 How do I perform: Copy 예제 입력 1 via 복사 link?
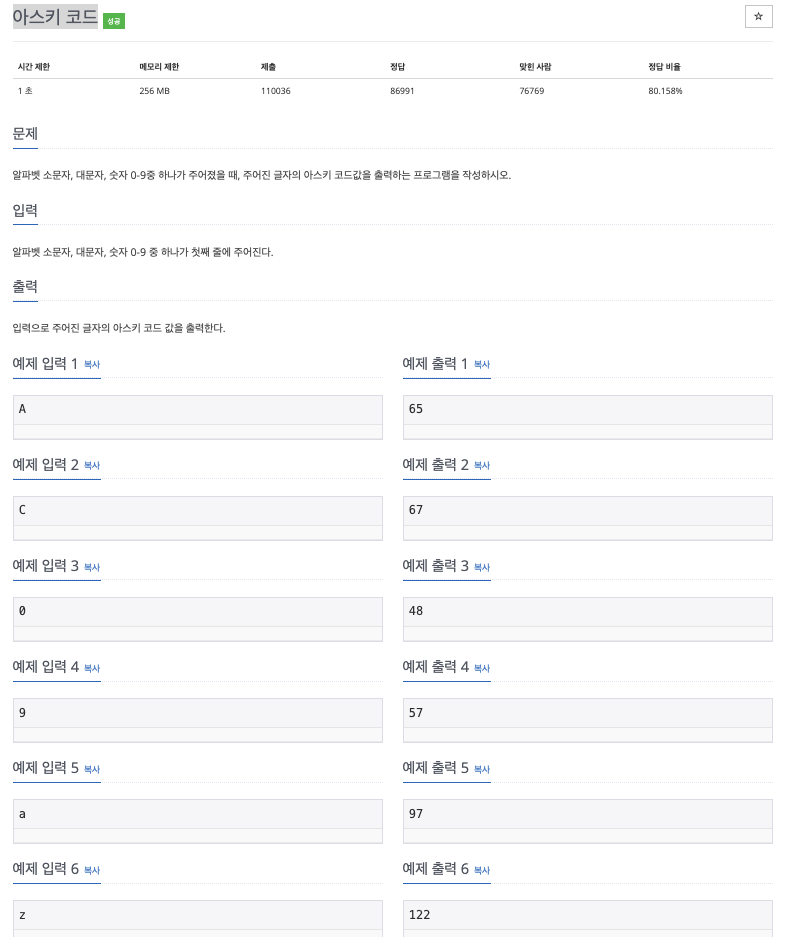92,365
